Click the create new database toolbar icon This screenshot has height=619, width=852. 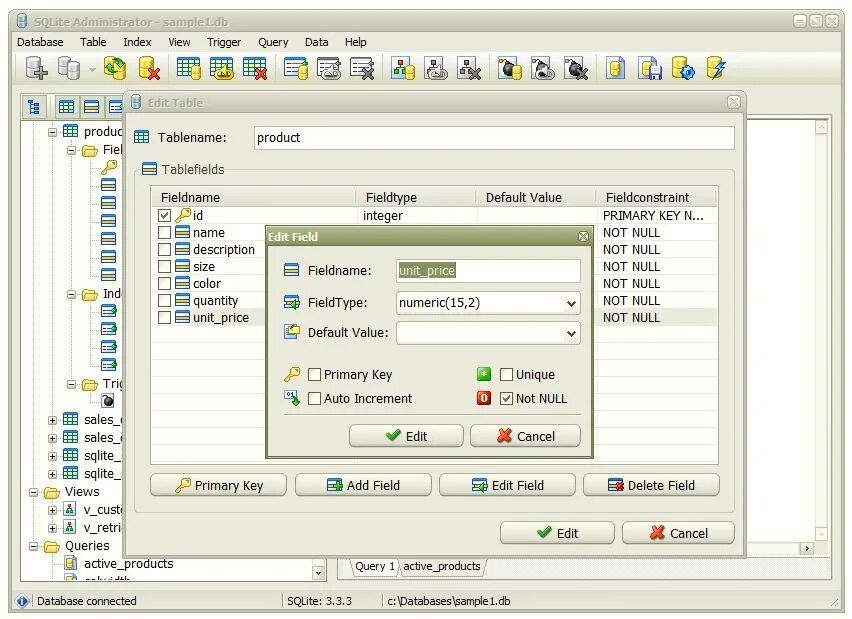click(37, 68)
